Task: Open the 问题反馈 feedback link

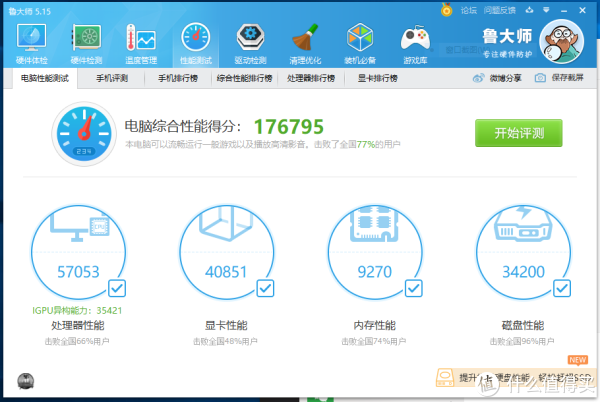Action: [500, 10]
